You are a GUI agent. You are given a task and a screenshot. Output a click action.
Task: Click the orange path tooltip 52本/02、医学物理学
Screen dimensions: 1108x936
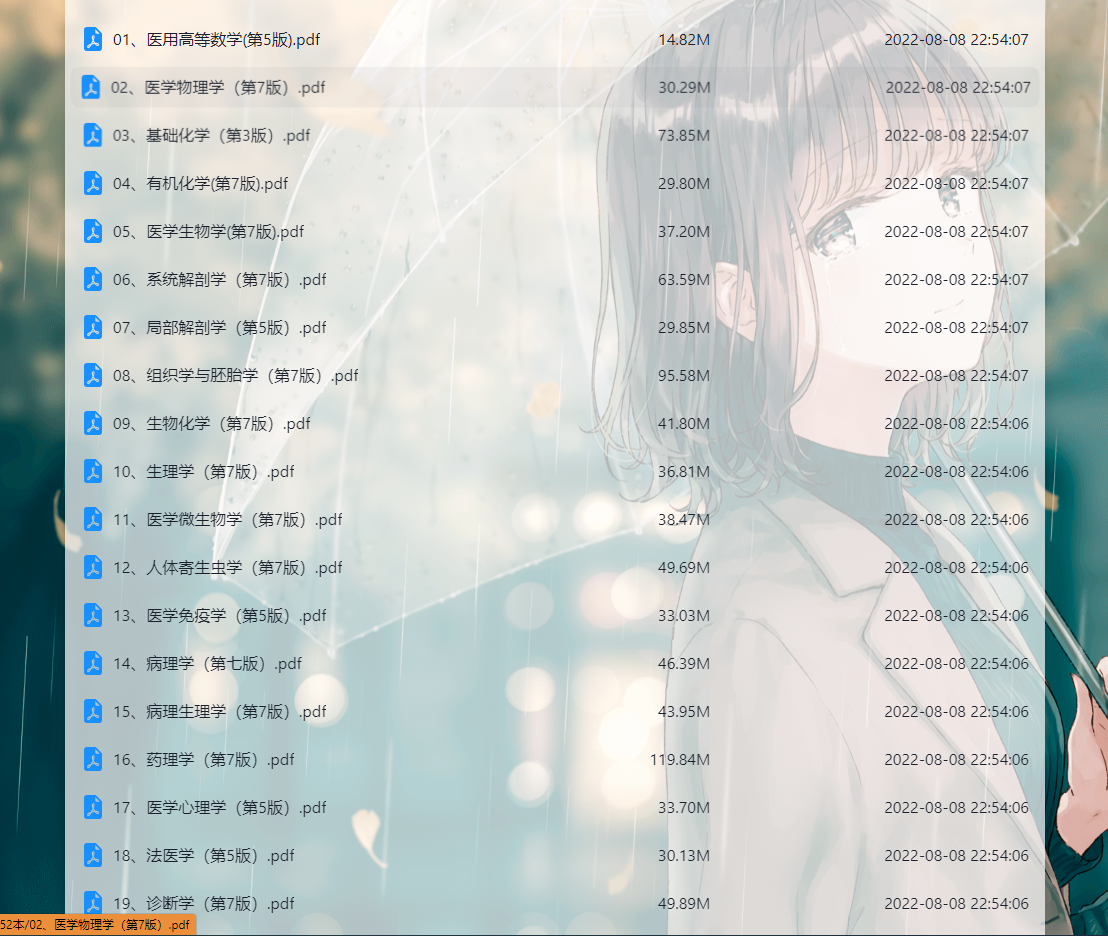tap(97, 925)
